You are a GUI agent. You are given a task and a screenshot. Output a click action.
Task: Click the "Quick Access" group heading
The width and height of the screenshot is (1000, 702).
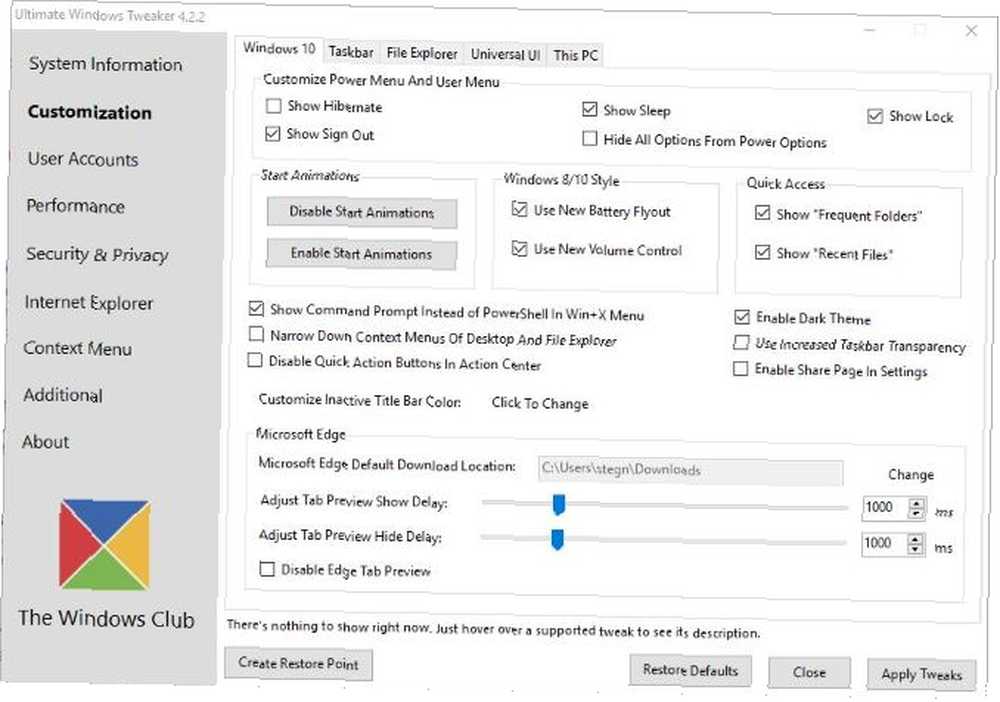click(786, 184)
